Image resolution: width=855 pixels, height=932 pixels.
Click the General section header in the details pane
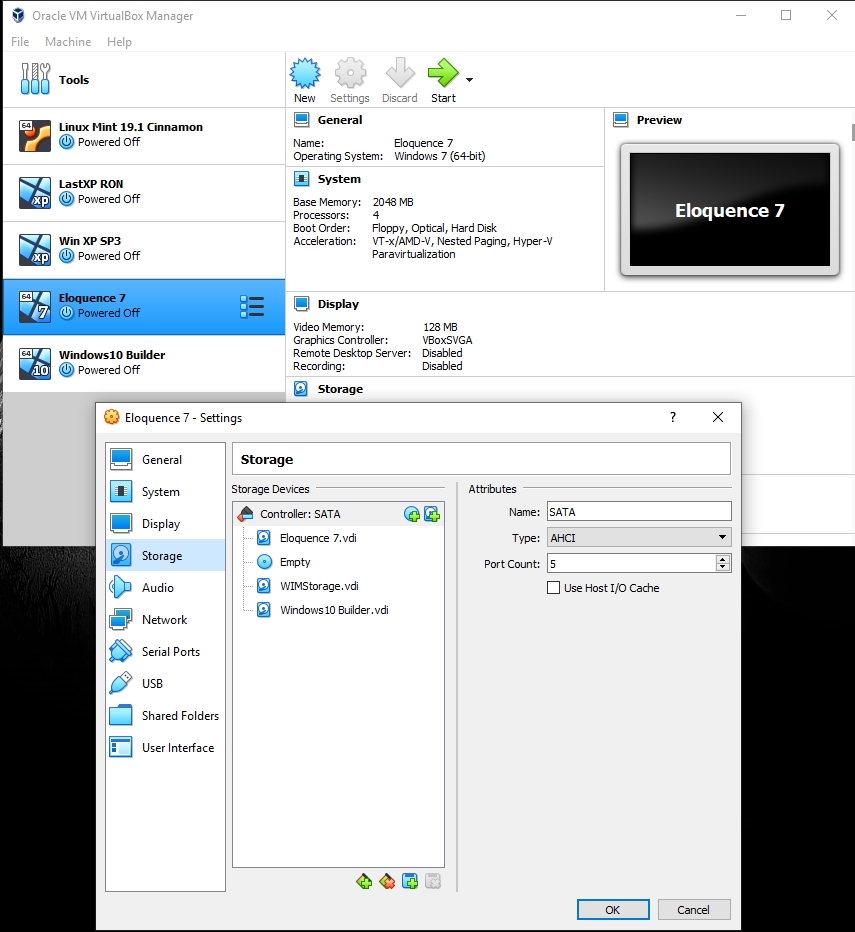point(340,120)
